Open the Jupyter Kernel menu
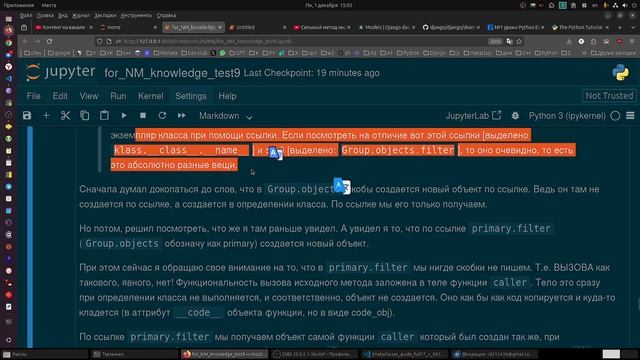Viewport: 640px width, 360px height. click(x=151, y=96)
